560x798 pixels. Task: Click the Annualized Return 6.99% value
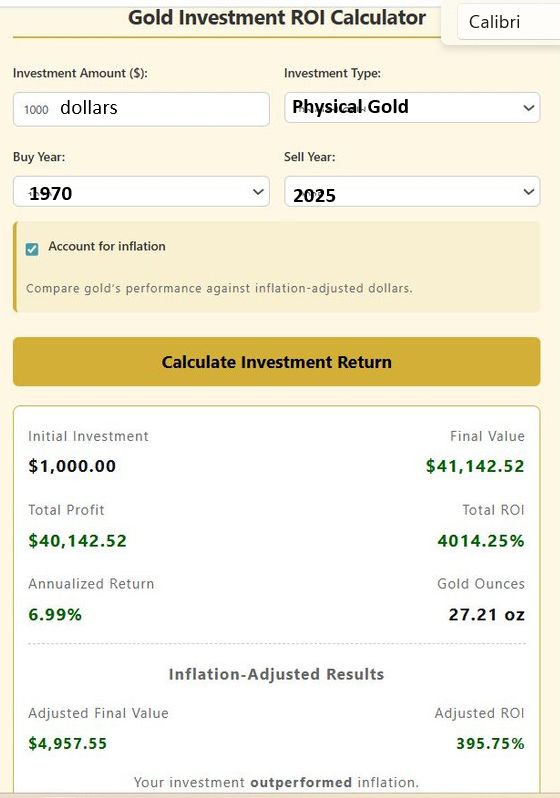[x=55, y=614]
